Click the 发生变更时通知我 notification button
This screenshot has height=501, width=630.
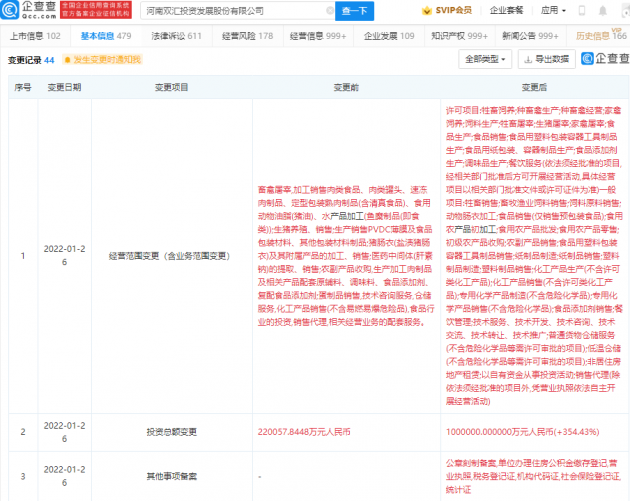click(102, 60)
